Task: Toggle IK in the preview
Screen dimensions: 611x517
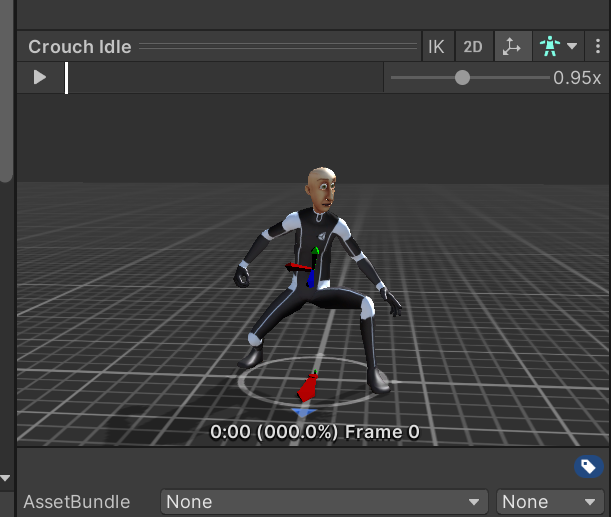Action: click(x=436, y=47)
